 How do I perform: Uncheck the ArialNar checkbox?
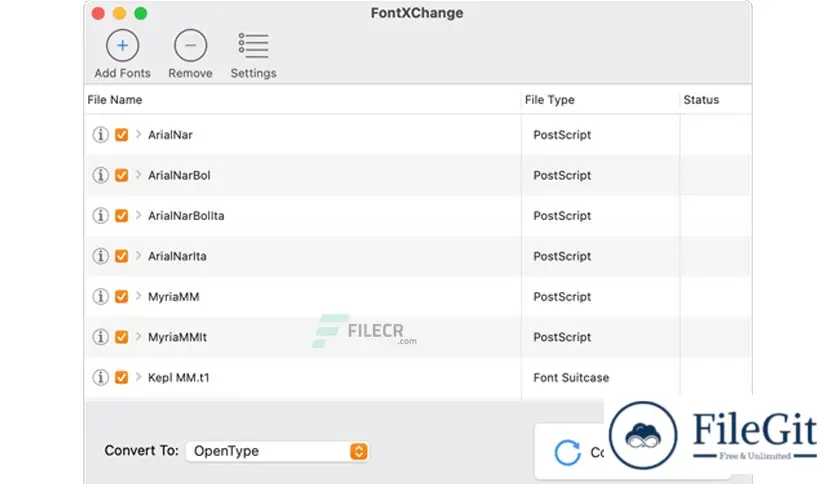(122, 135)
